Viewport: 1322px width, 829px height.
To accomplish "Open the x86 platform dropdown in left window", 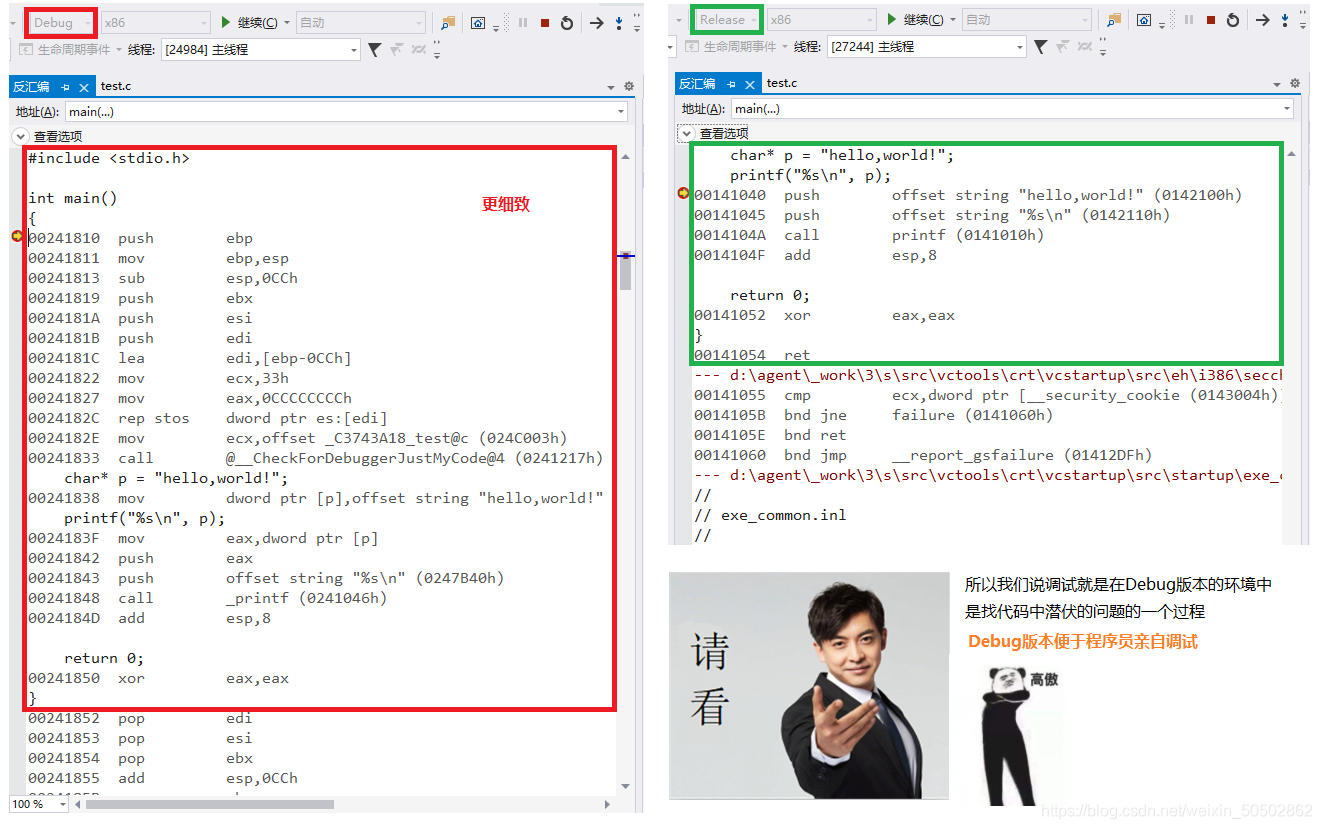I will 155,23.
